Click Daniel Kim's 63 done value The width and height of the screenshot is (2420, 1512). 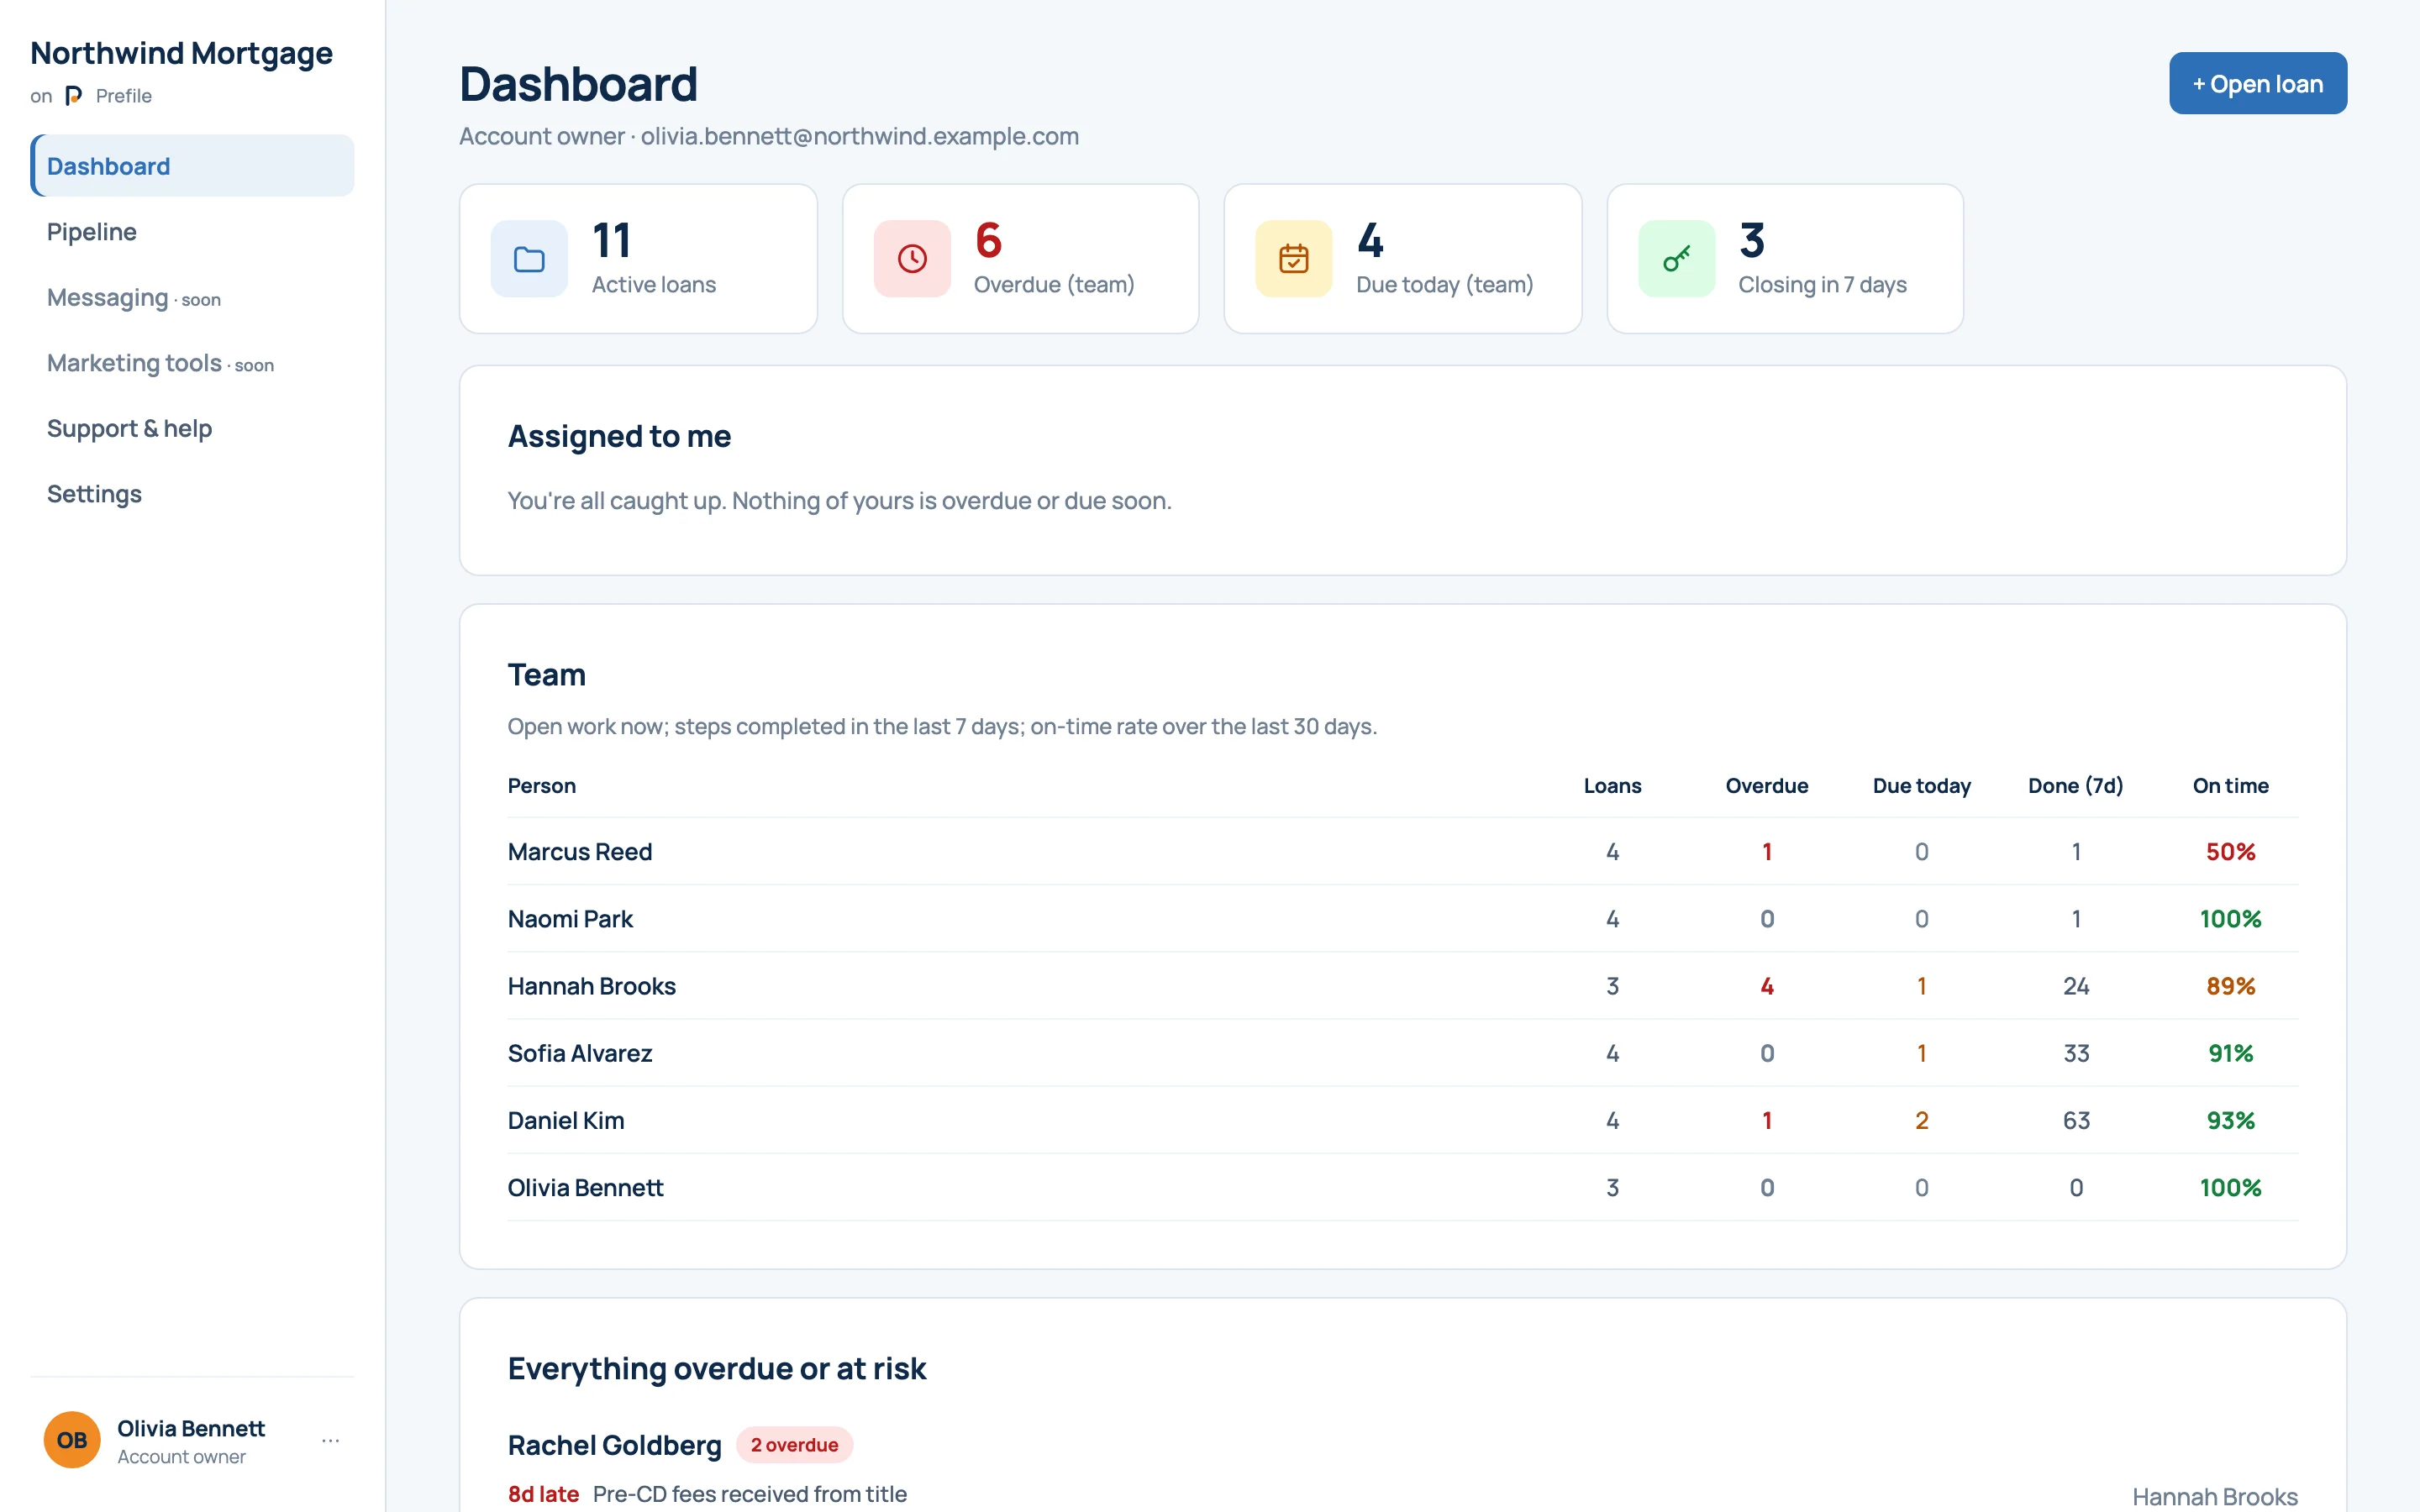click(x=2076, y=1120)
